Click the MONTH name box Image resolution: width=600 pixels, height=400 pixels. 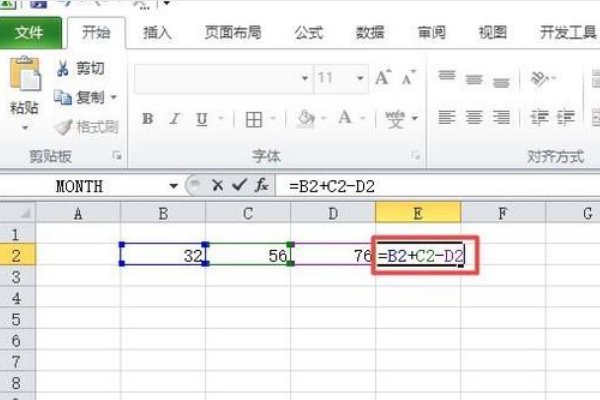(x=82, y=186)
